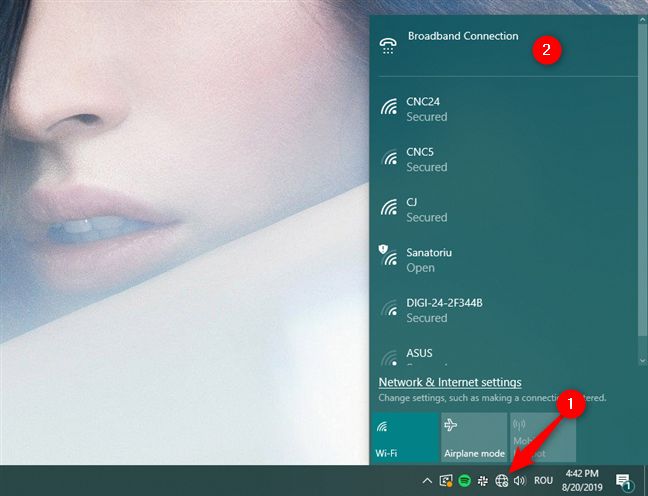Open Action Center notifications icon
The width and height of the screenshot is (648, 496).
click(624, 481)
